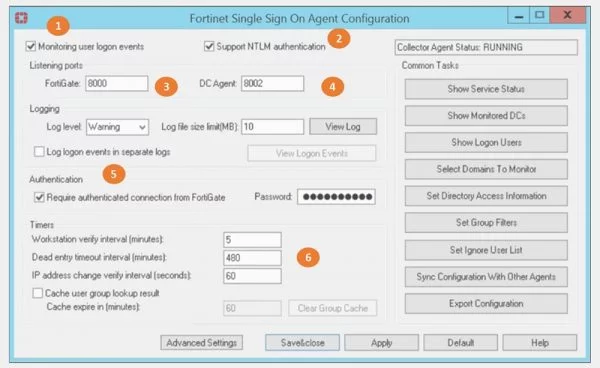Click Set Ignore User List button
600x368 pixels.
(x=486, y=250)
